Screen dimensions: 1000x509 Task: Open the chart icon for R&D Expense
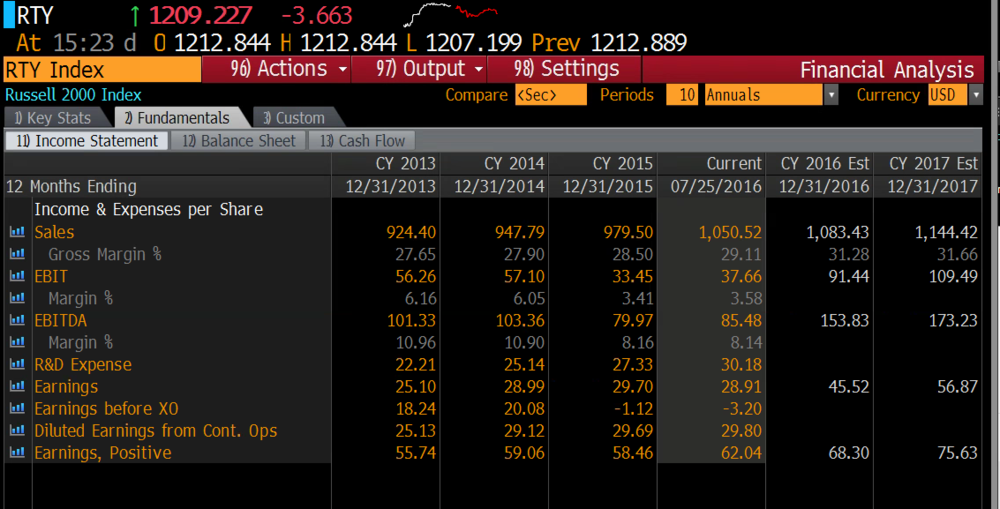point(17,364)
